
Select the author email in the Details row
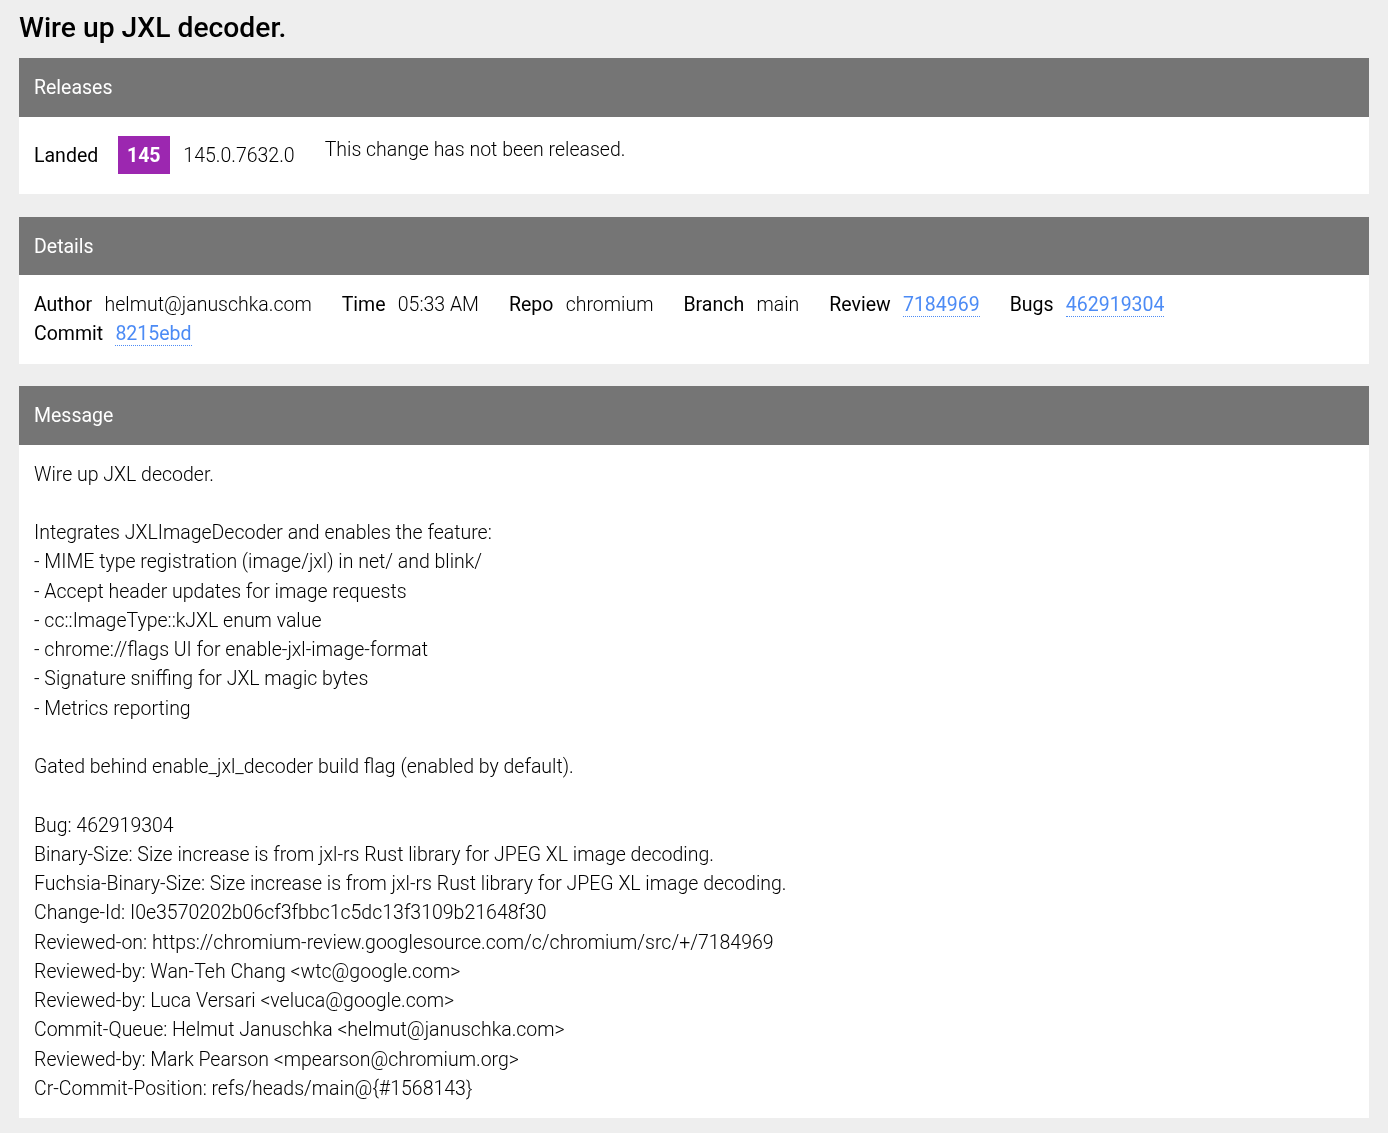(x=208, y=304)
